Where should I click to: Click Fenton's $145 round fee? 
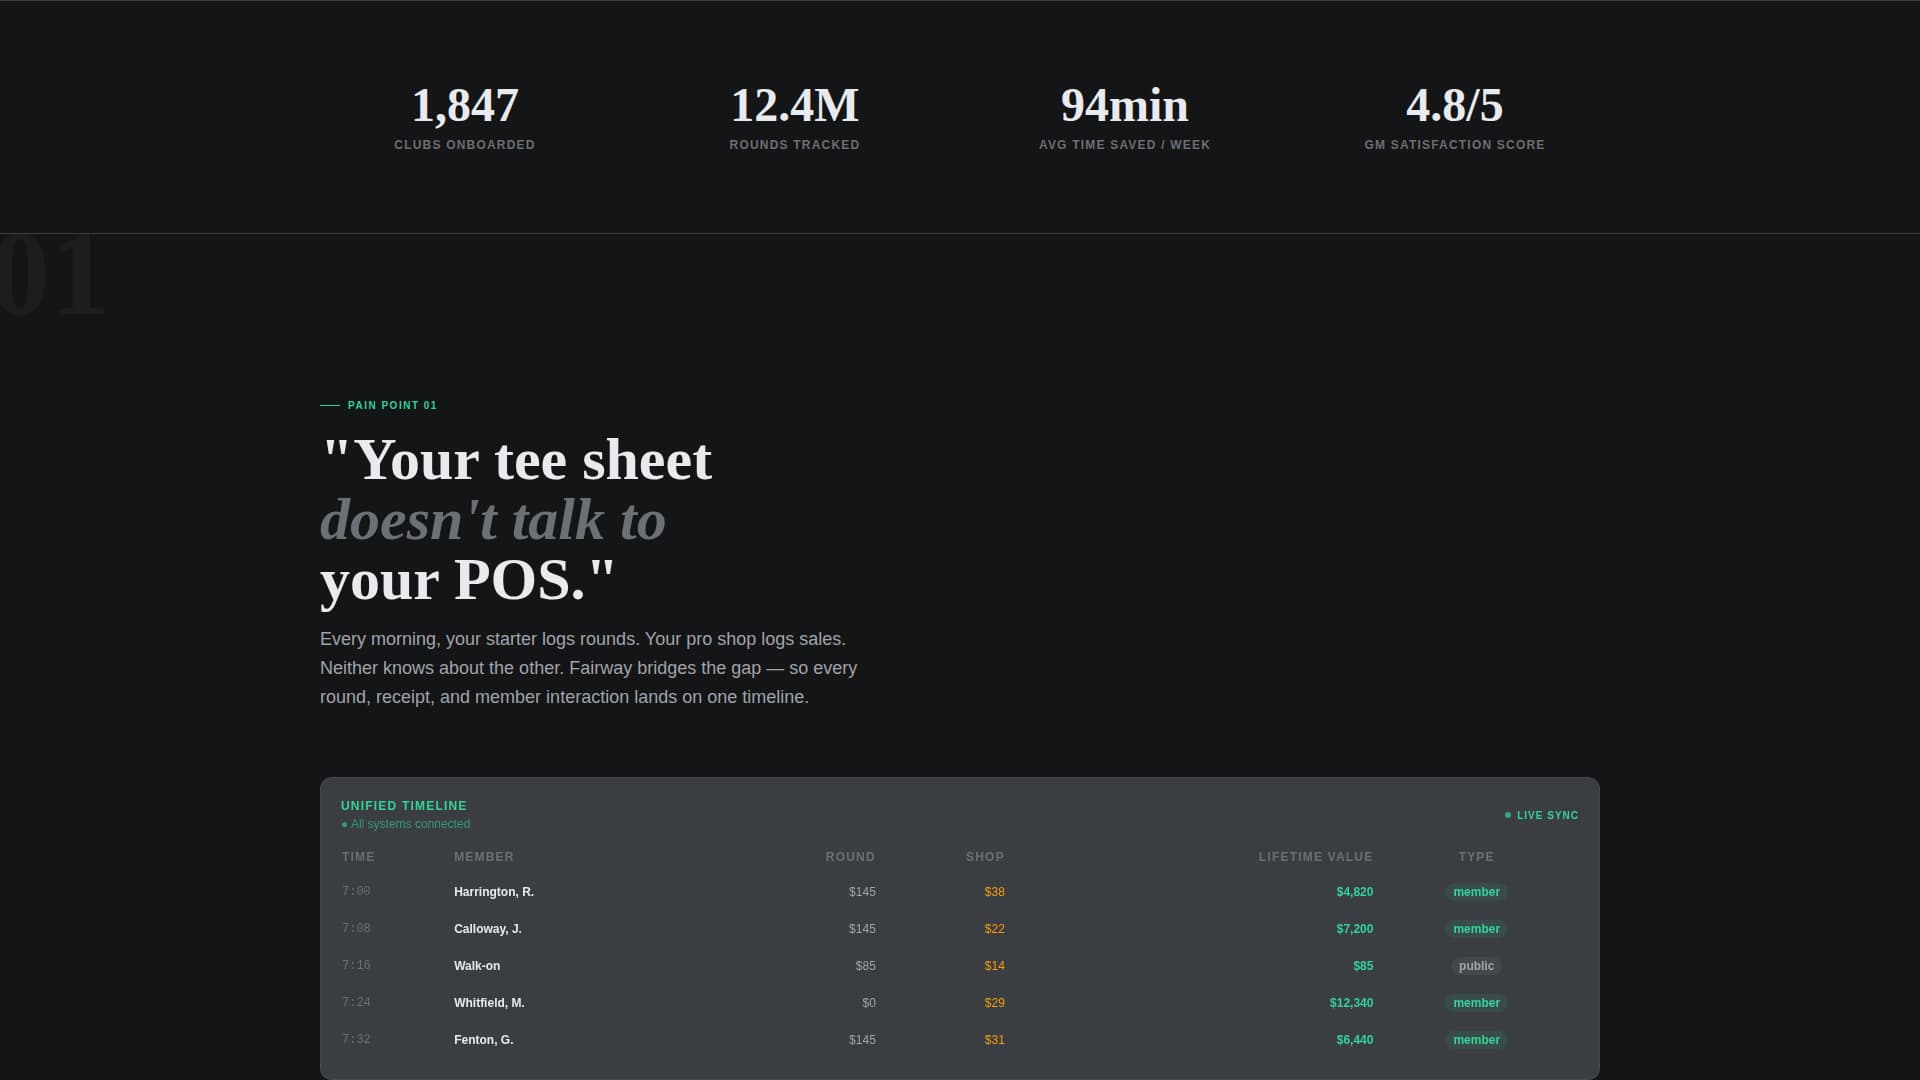click(x=862, y=1040)
